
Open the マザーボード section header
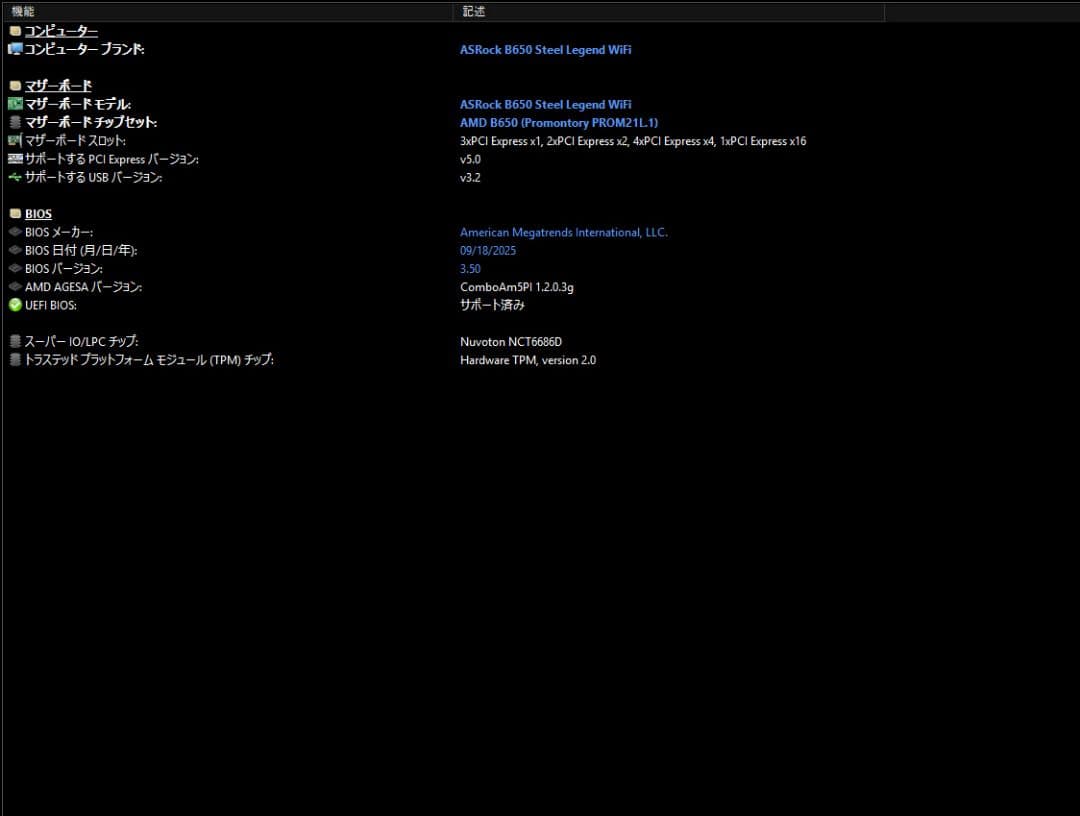(x=57, y=85)
